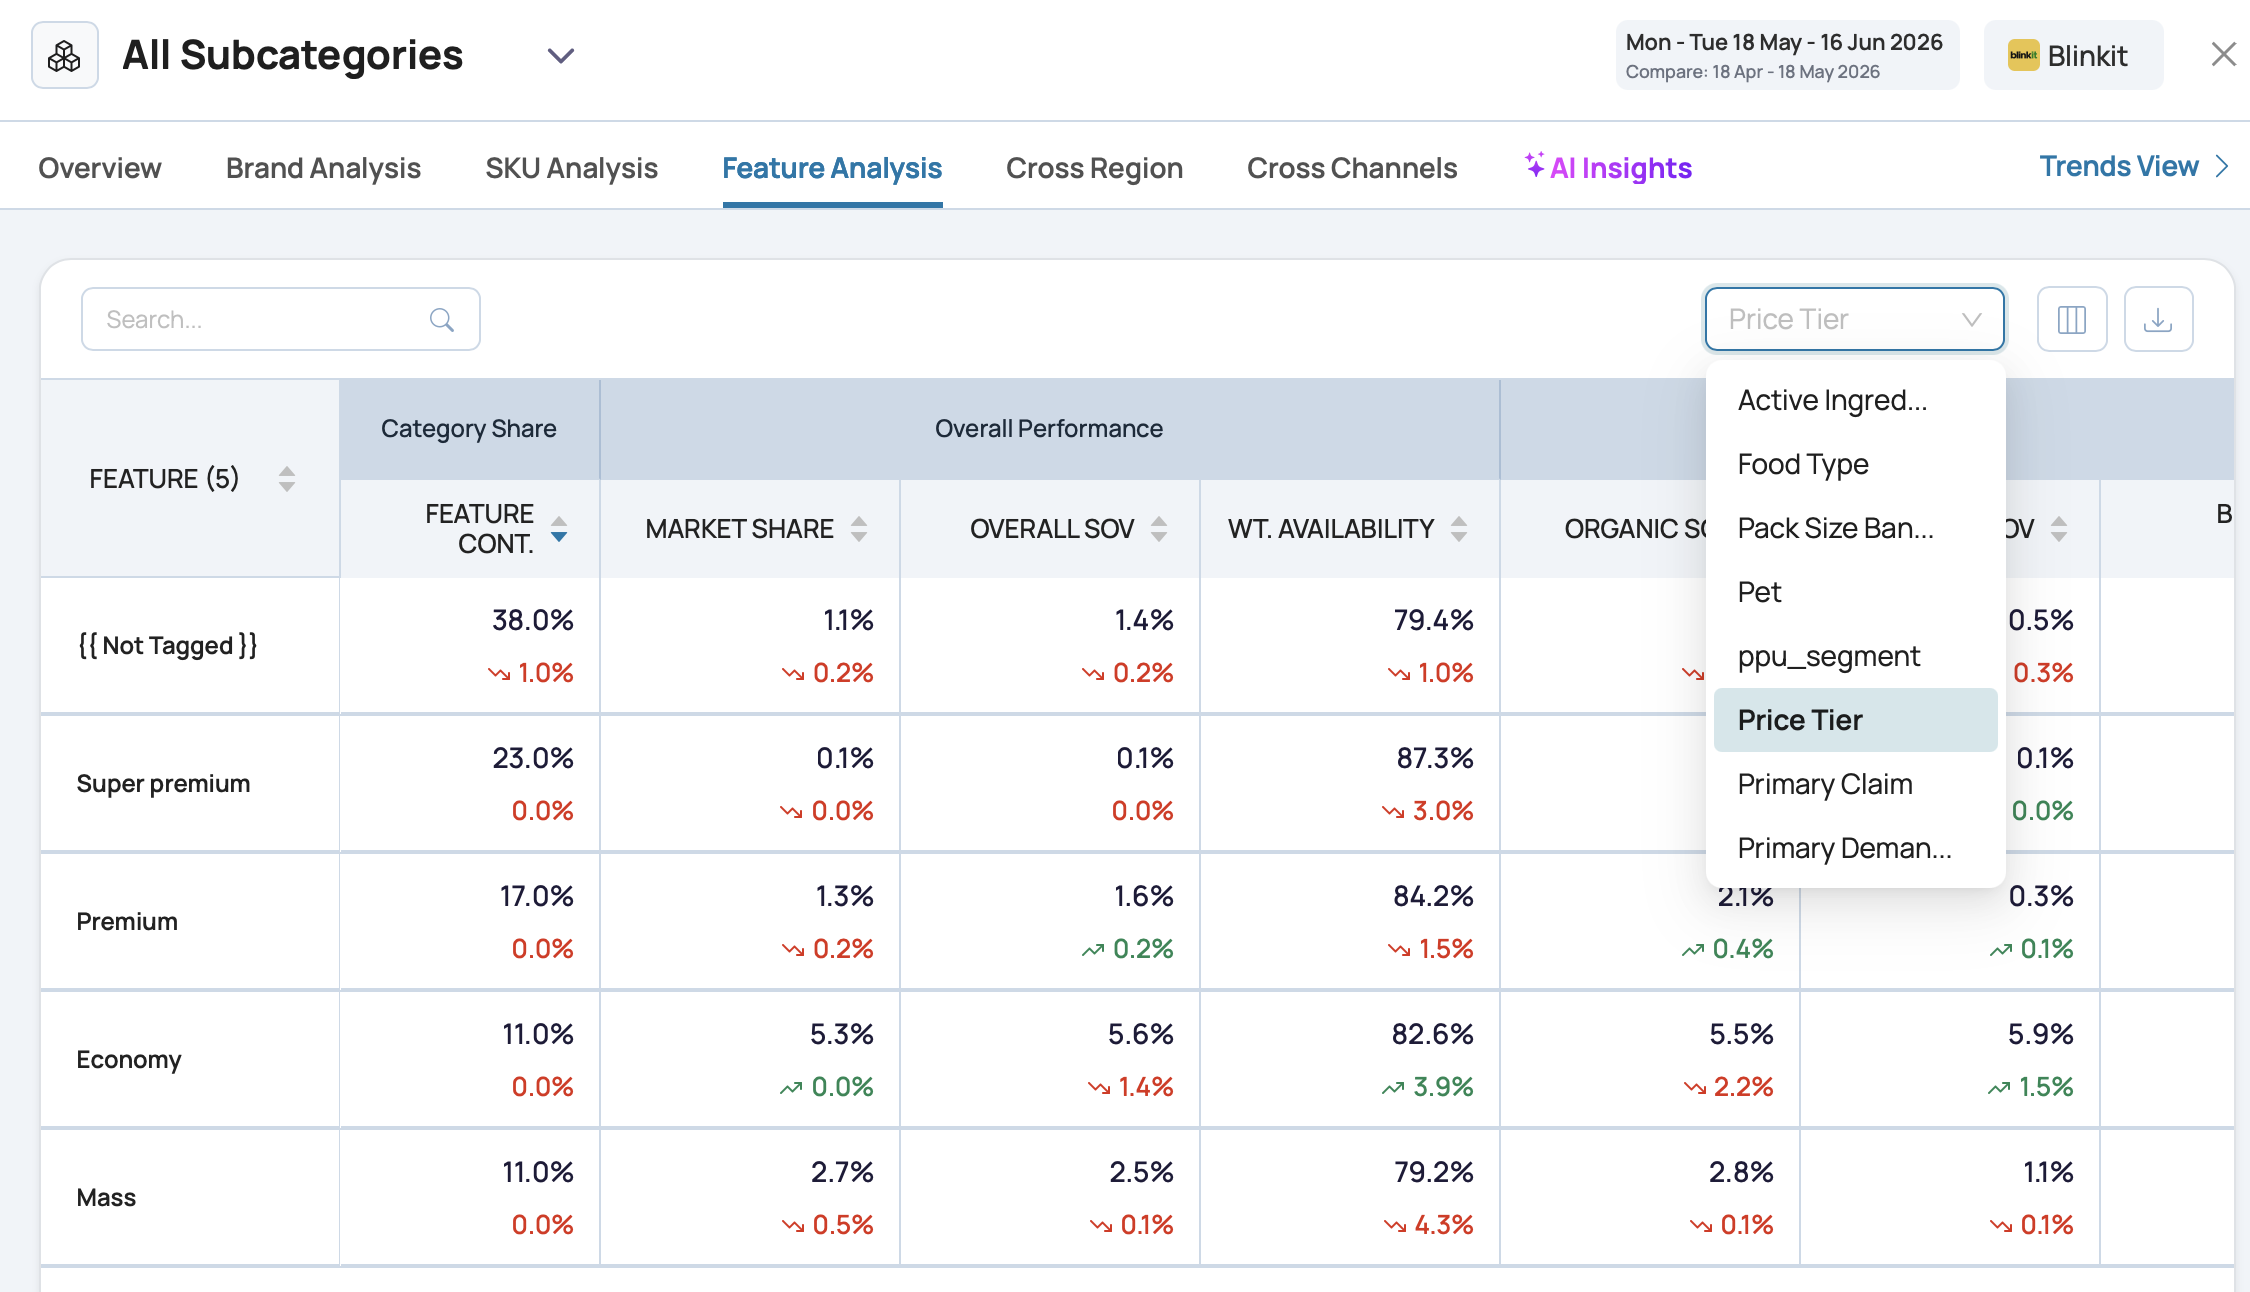
Task: Sort the FEATURE (5) column
Action: (x=287, y=479)
